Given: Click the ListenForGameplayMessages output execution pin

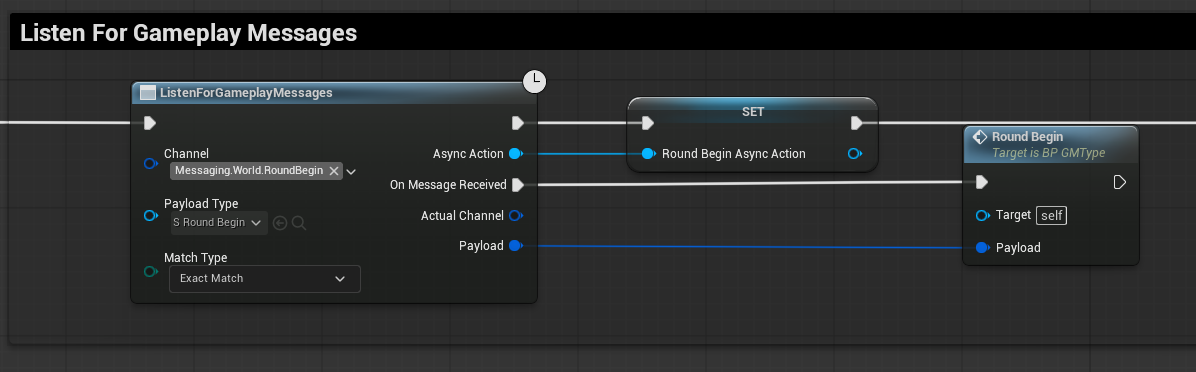Looking at the screenshot, I should pos(517,123).
